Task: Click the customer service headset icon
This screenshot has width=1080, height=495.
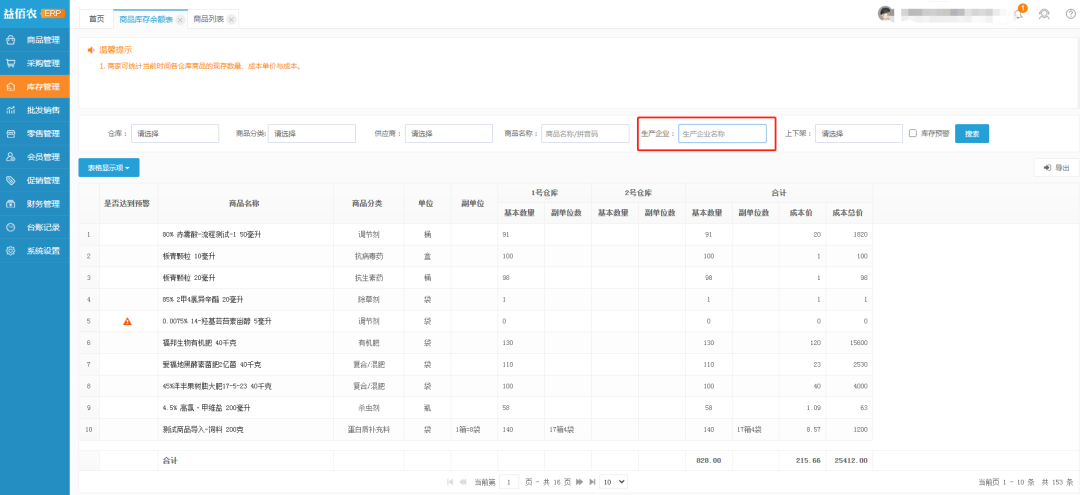Action: coord(1045,14)
